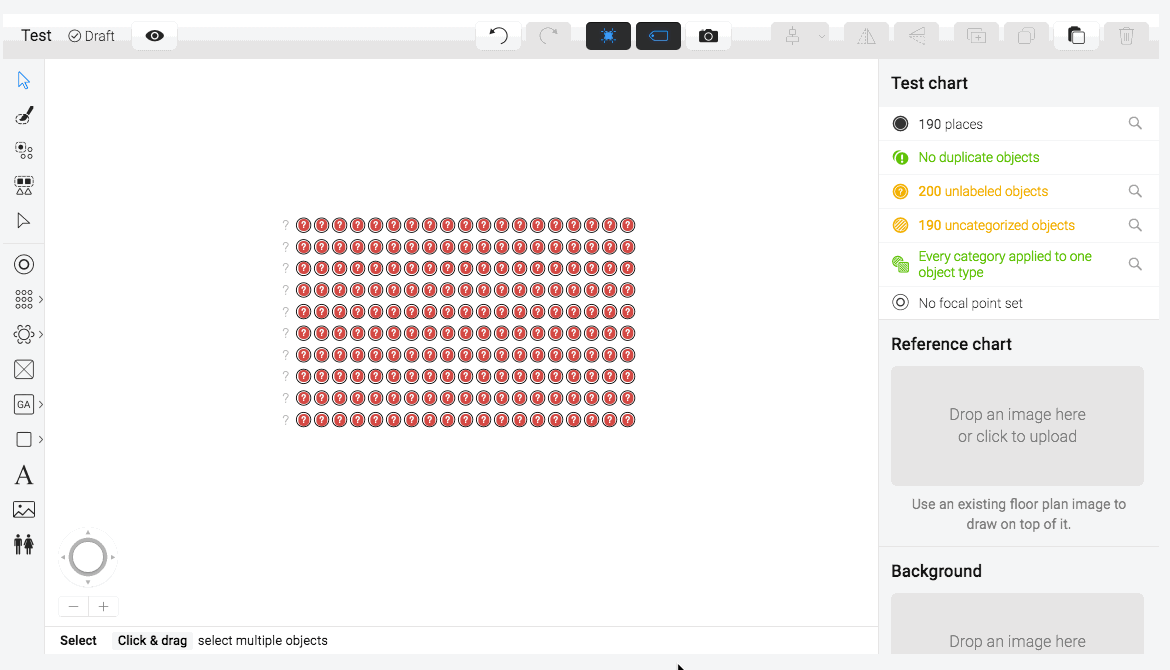
Task: Click "Use an existing floor plan image" text
Action: coord(1019,514)
